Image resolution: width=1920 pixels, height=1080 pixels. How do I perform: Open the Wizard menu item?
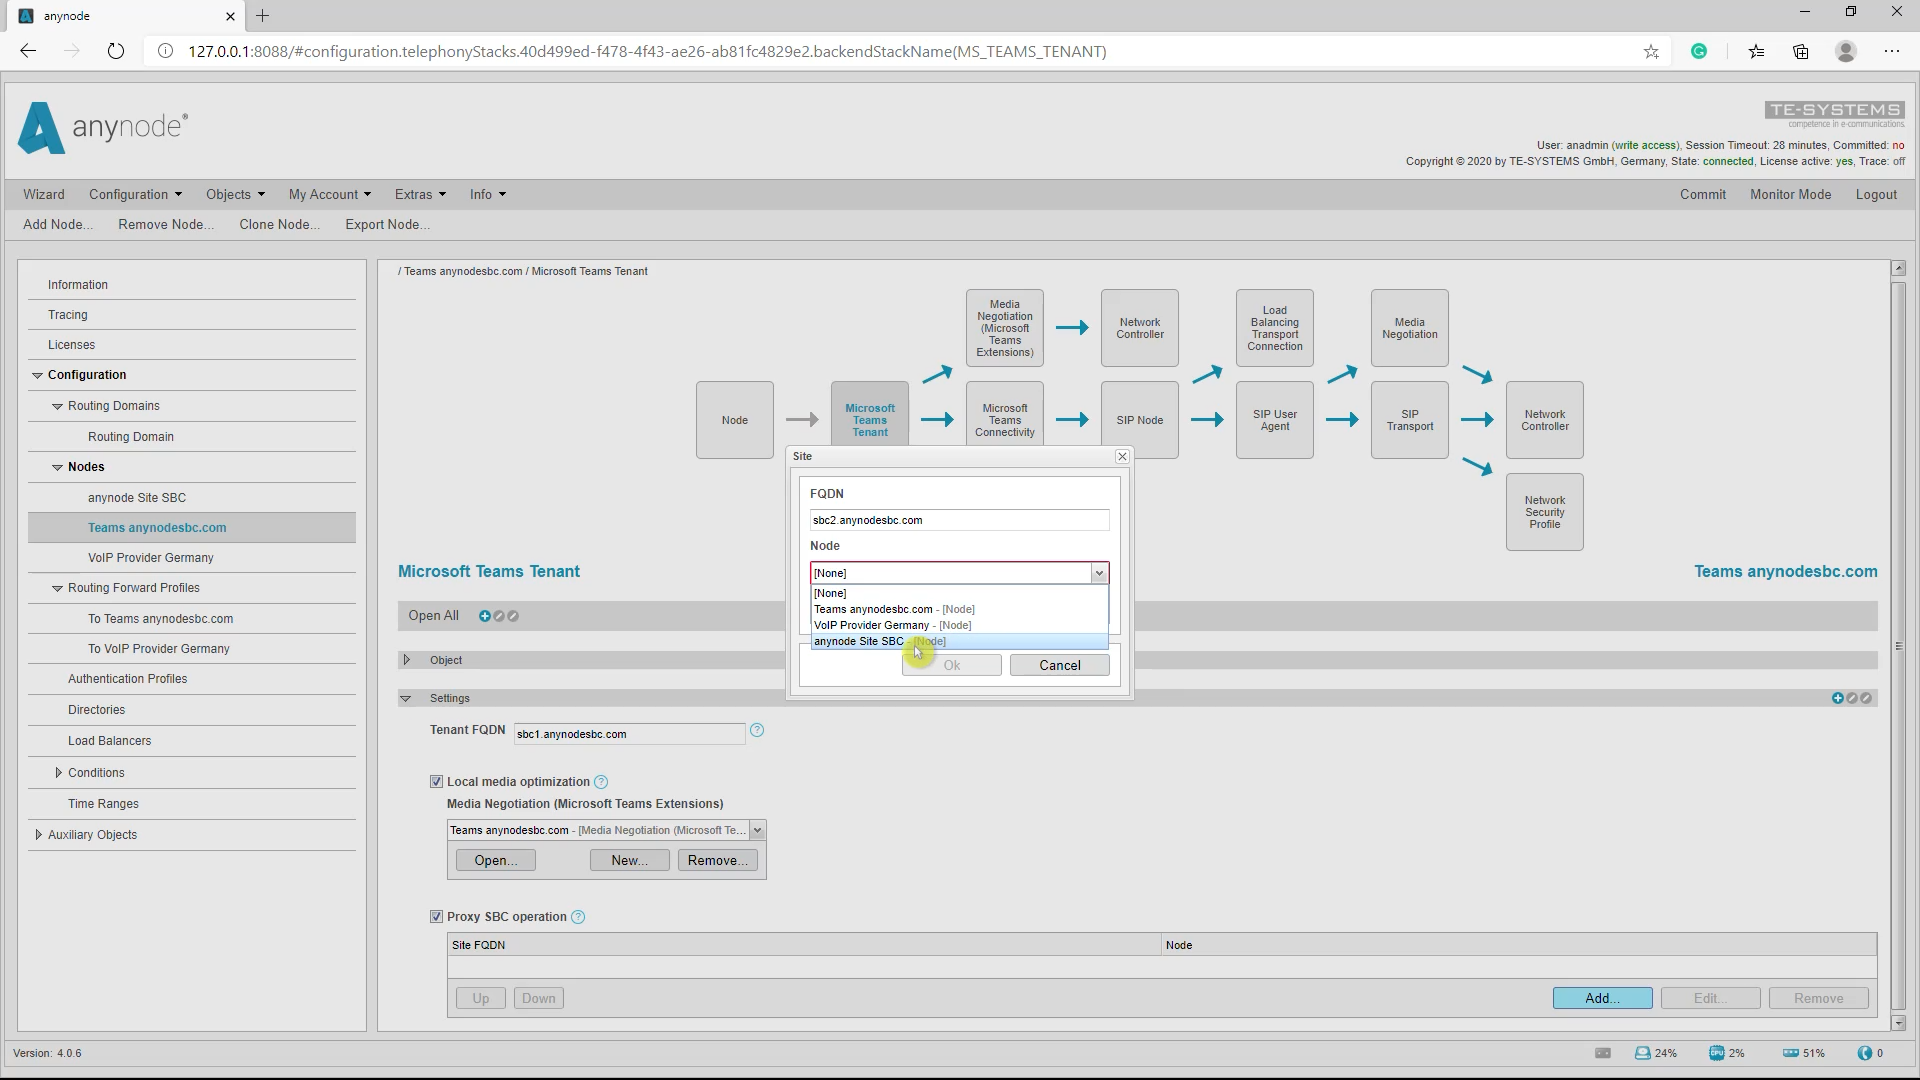pos(44,194)
